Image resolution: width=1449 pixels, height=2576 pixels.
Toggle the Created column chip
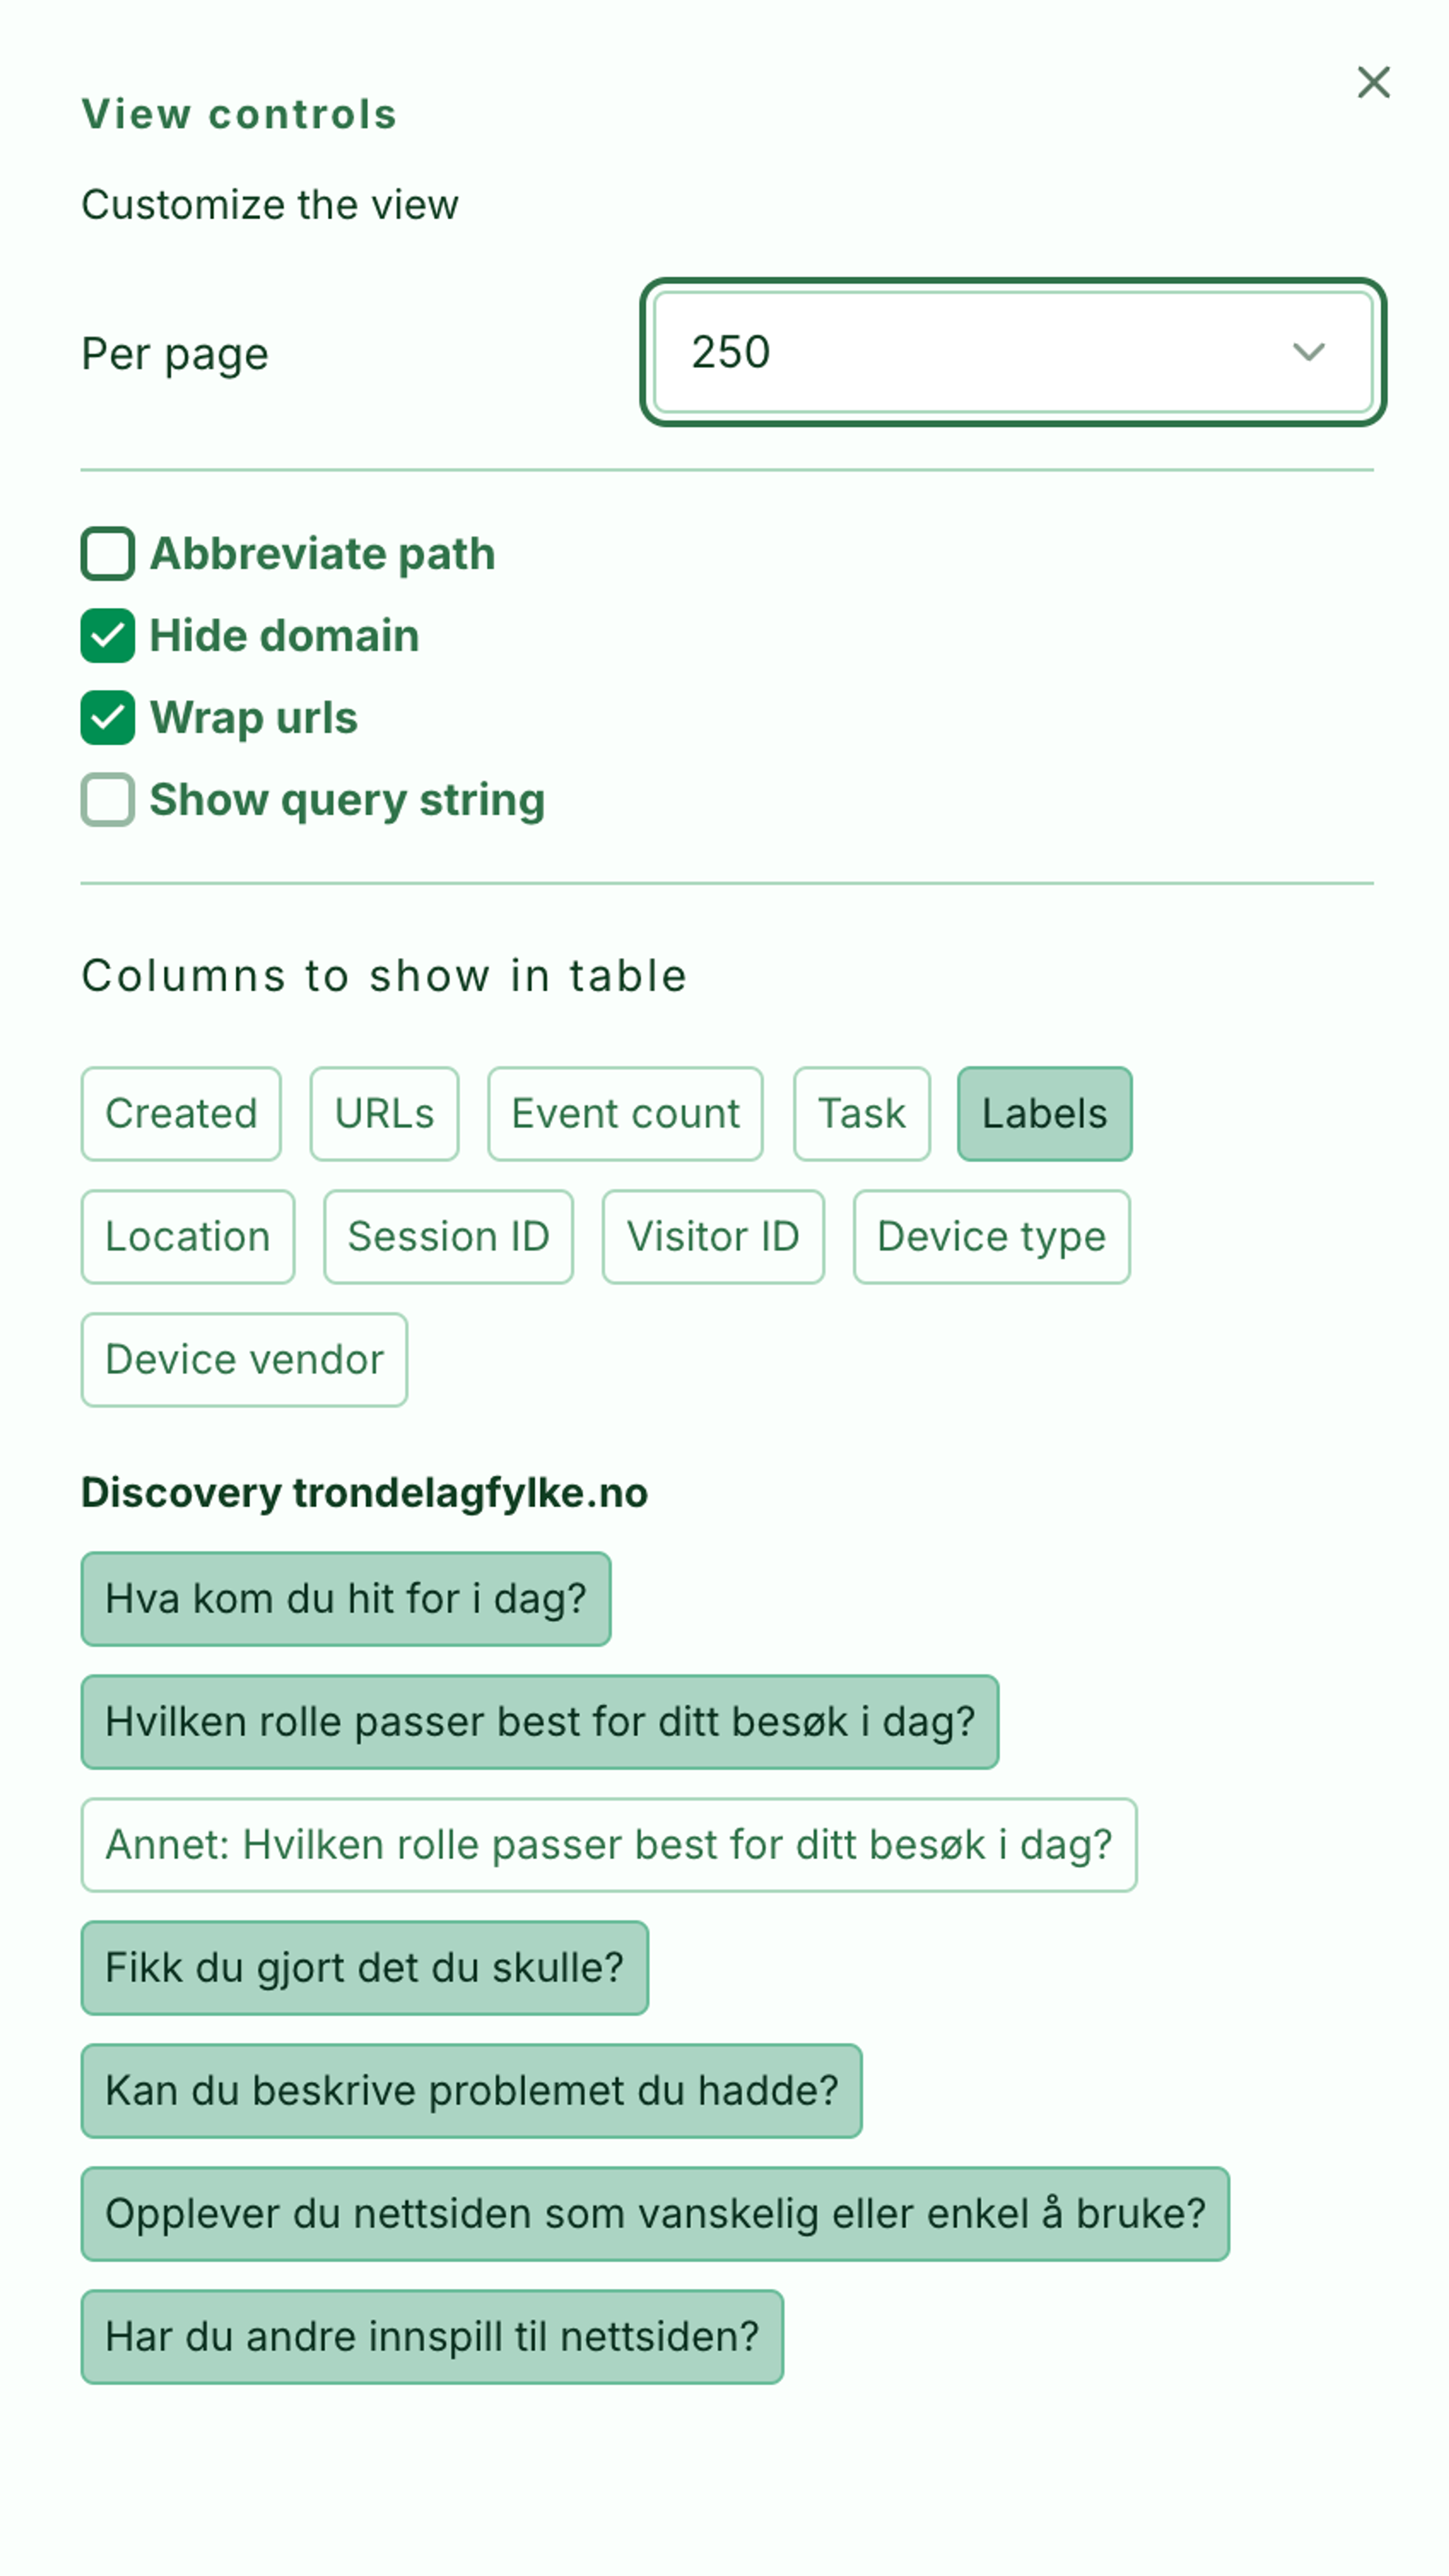point(181,1113)
